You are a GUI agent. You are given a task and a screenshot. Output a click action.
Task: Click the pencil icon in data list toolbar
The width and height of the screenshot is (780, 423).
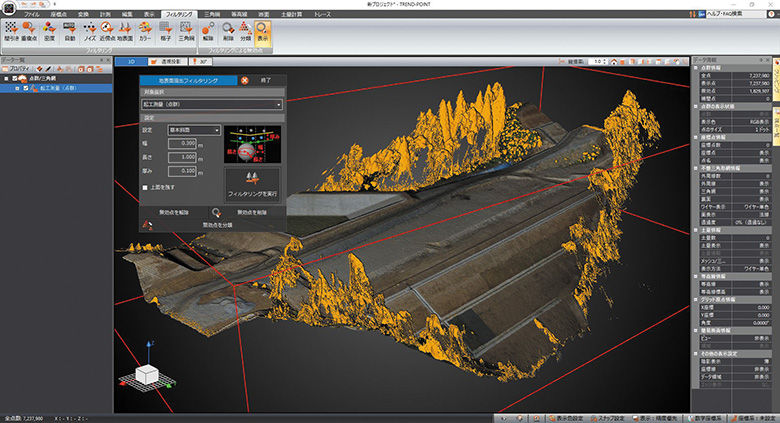pos(49,69)
